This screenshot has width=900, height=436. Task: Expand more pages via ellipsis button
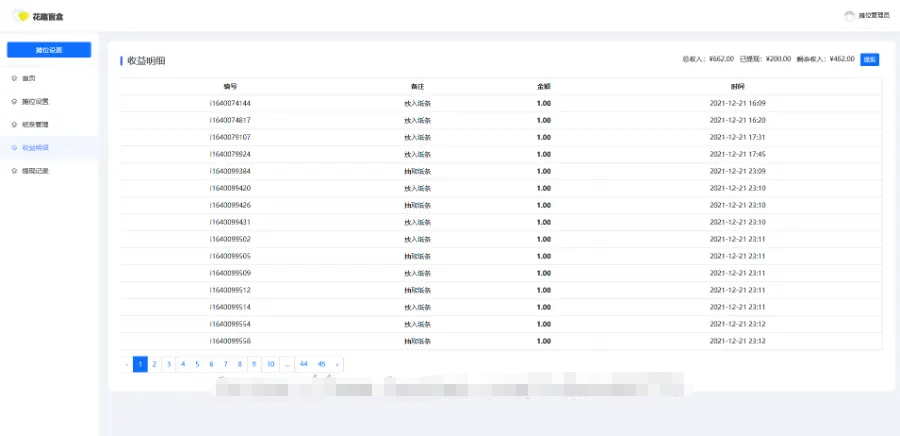pos(287,364)
